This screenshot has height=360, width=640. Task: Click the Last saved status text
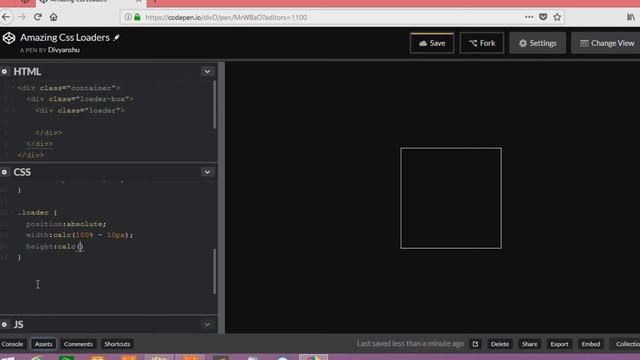[410, 344]
